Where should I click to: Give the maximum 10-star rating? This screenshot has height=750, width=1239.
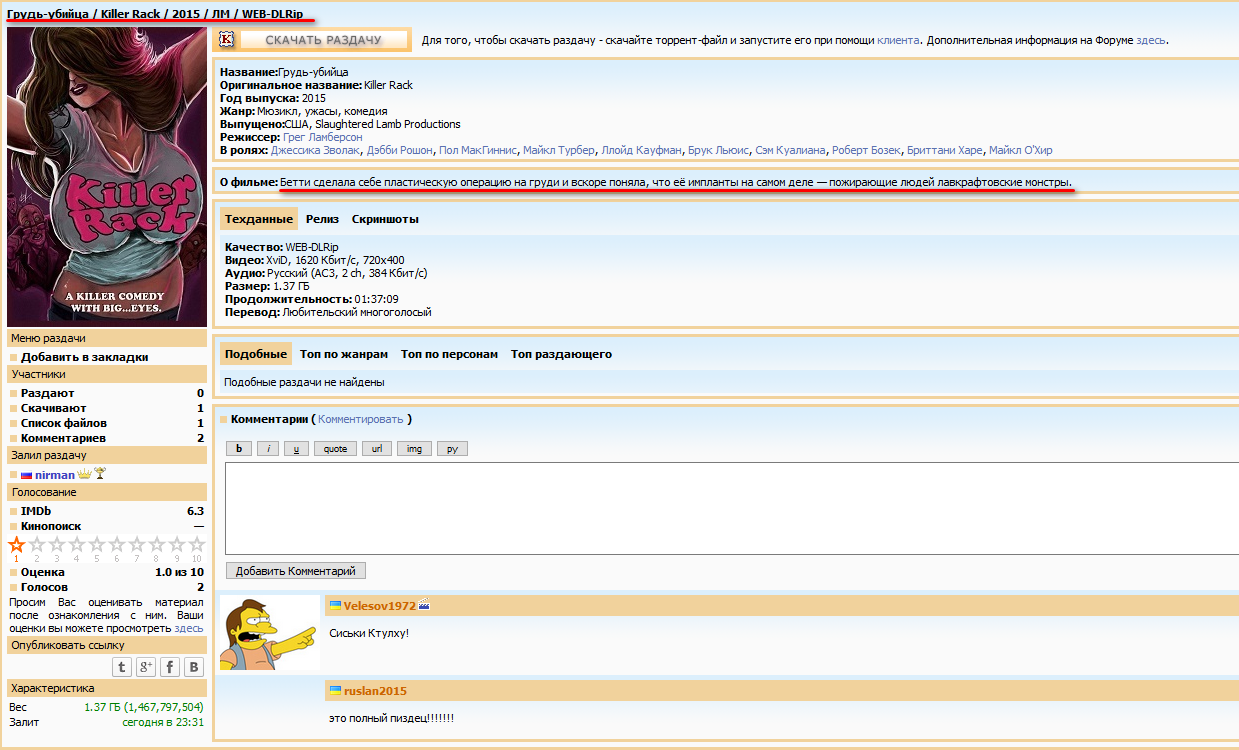[x=197, y=545]
